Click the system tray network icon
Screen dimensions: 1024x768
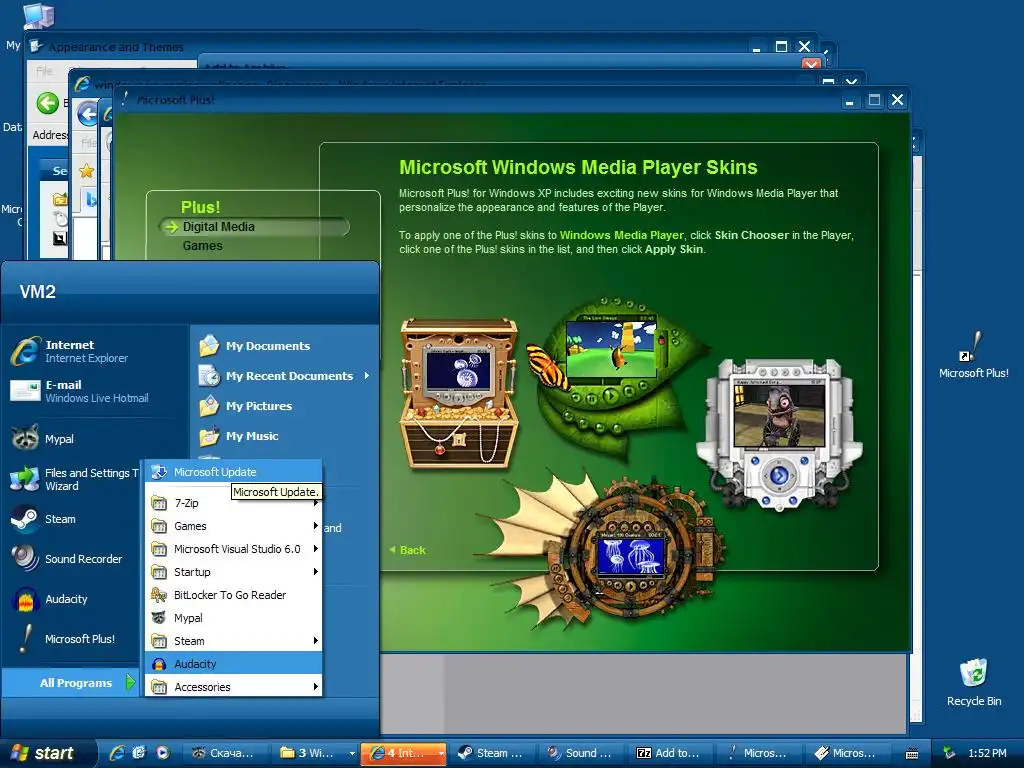coord(949,753)
